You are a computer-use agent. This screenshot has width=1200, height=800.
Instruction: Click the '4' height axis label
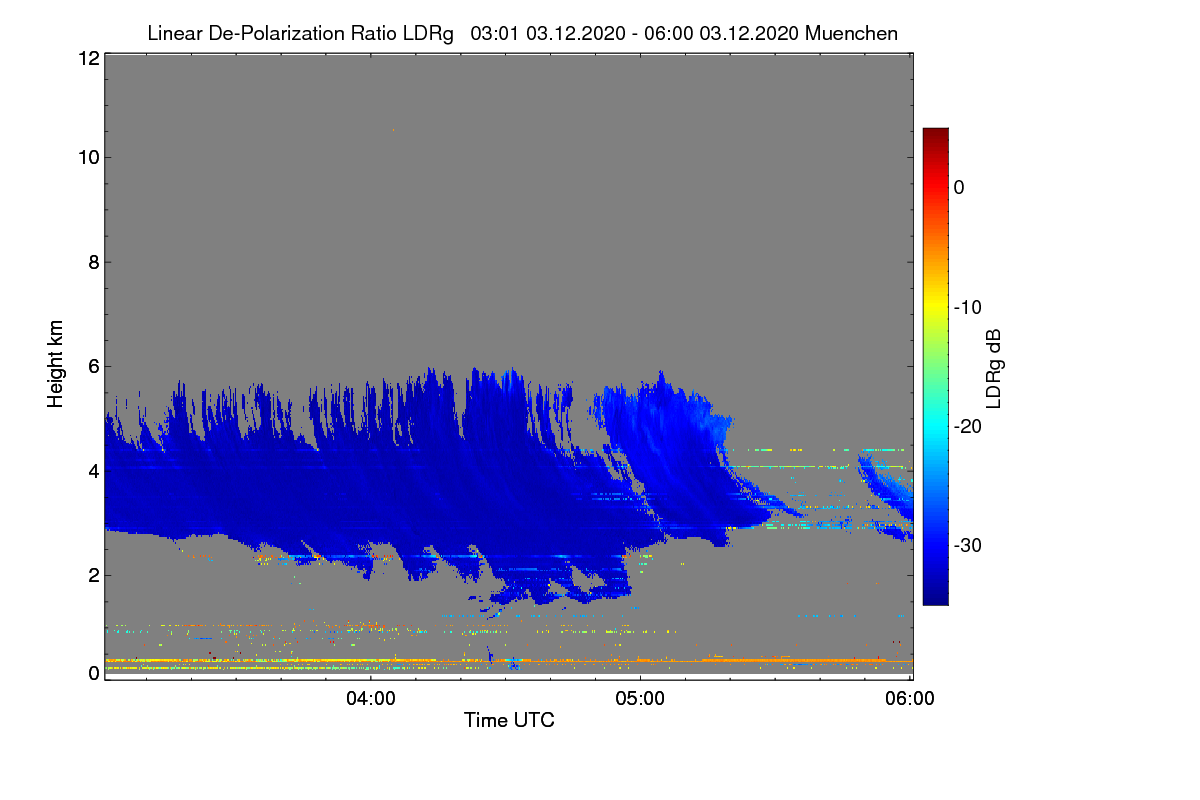coord(94,470)
